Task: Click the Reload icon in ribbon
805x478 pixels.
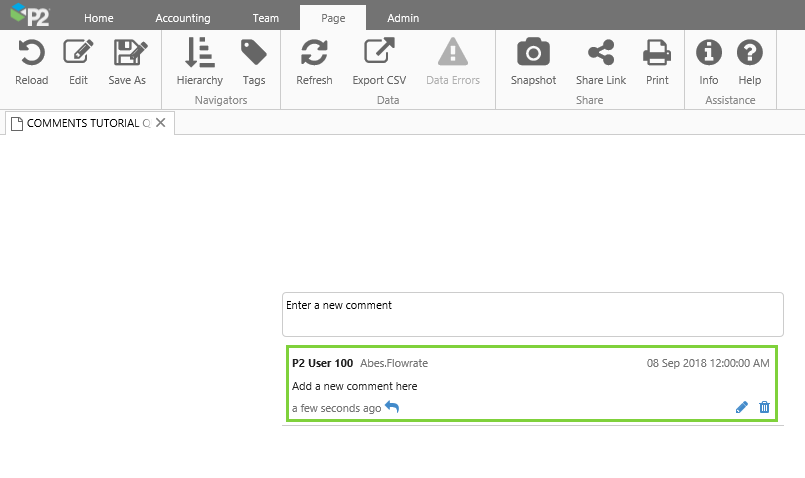Action: pyautogui.click(x=31, y=53)
